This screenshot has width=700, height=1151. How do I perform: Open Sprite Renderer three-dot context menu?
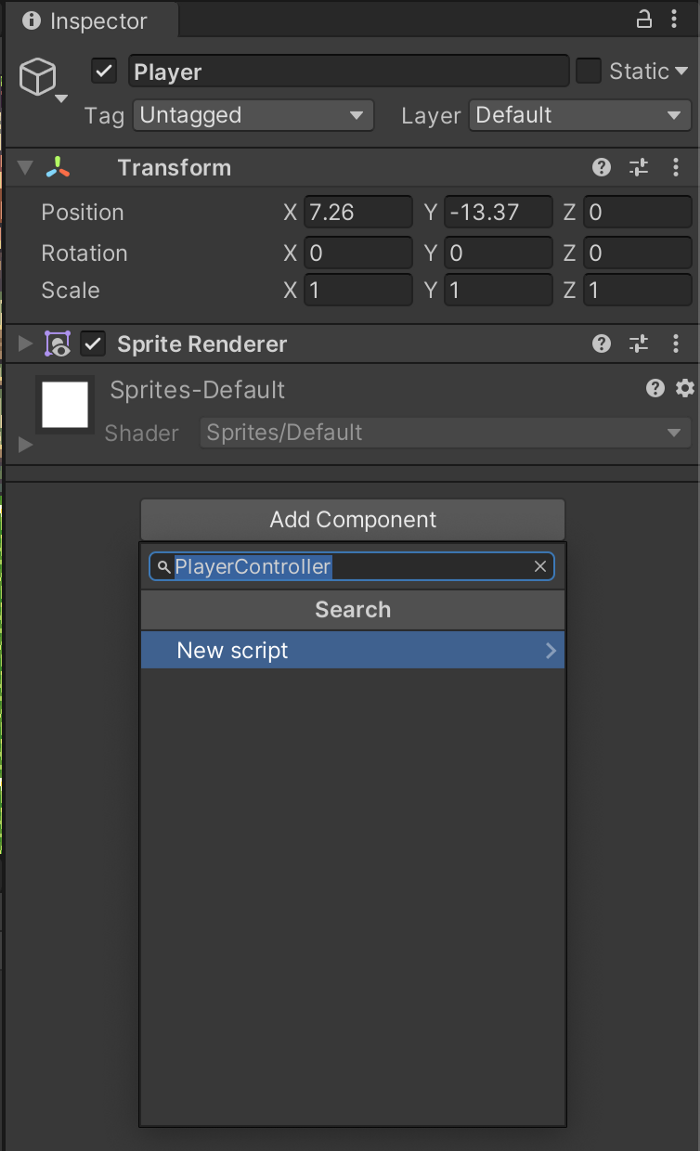[676, 344]
